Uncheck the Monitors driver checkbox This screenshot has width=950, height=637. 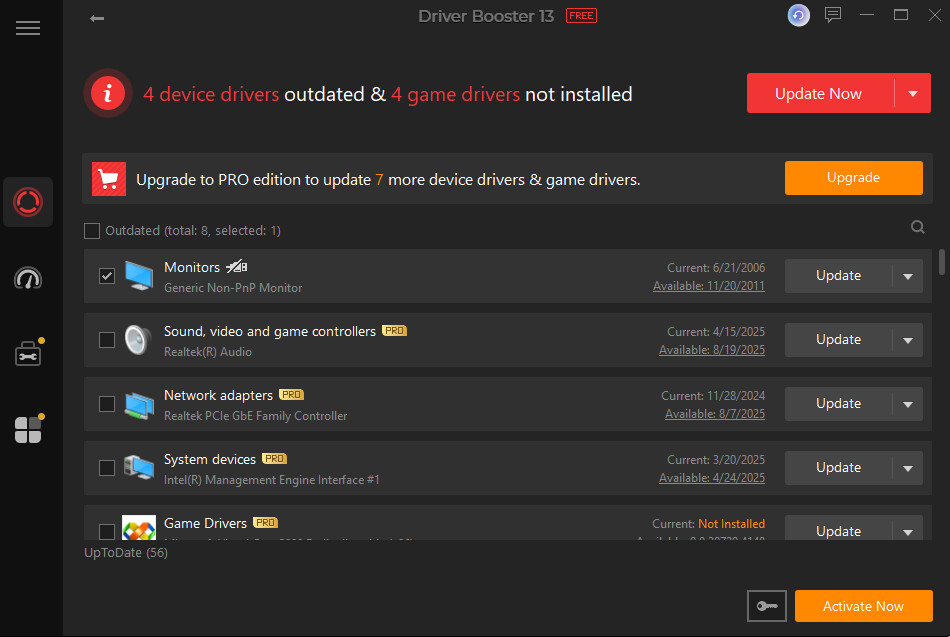(x=107, y=275)
